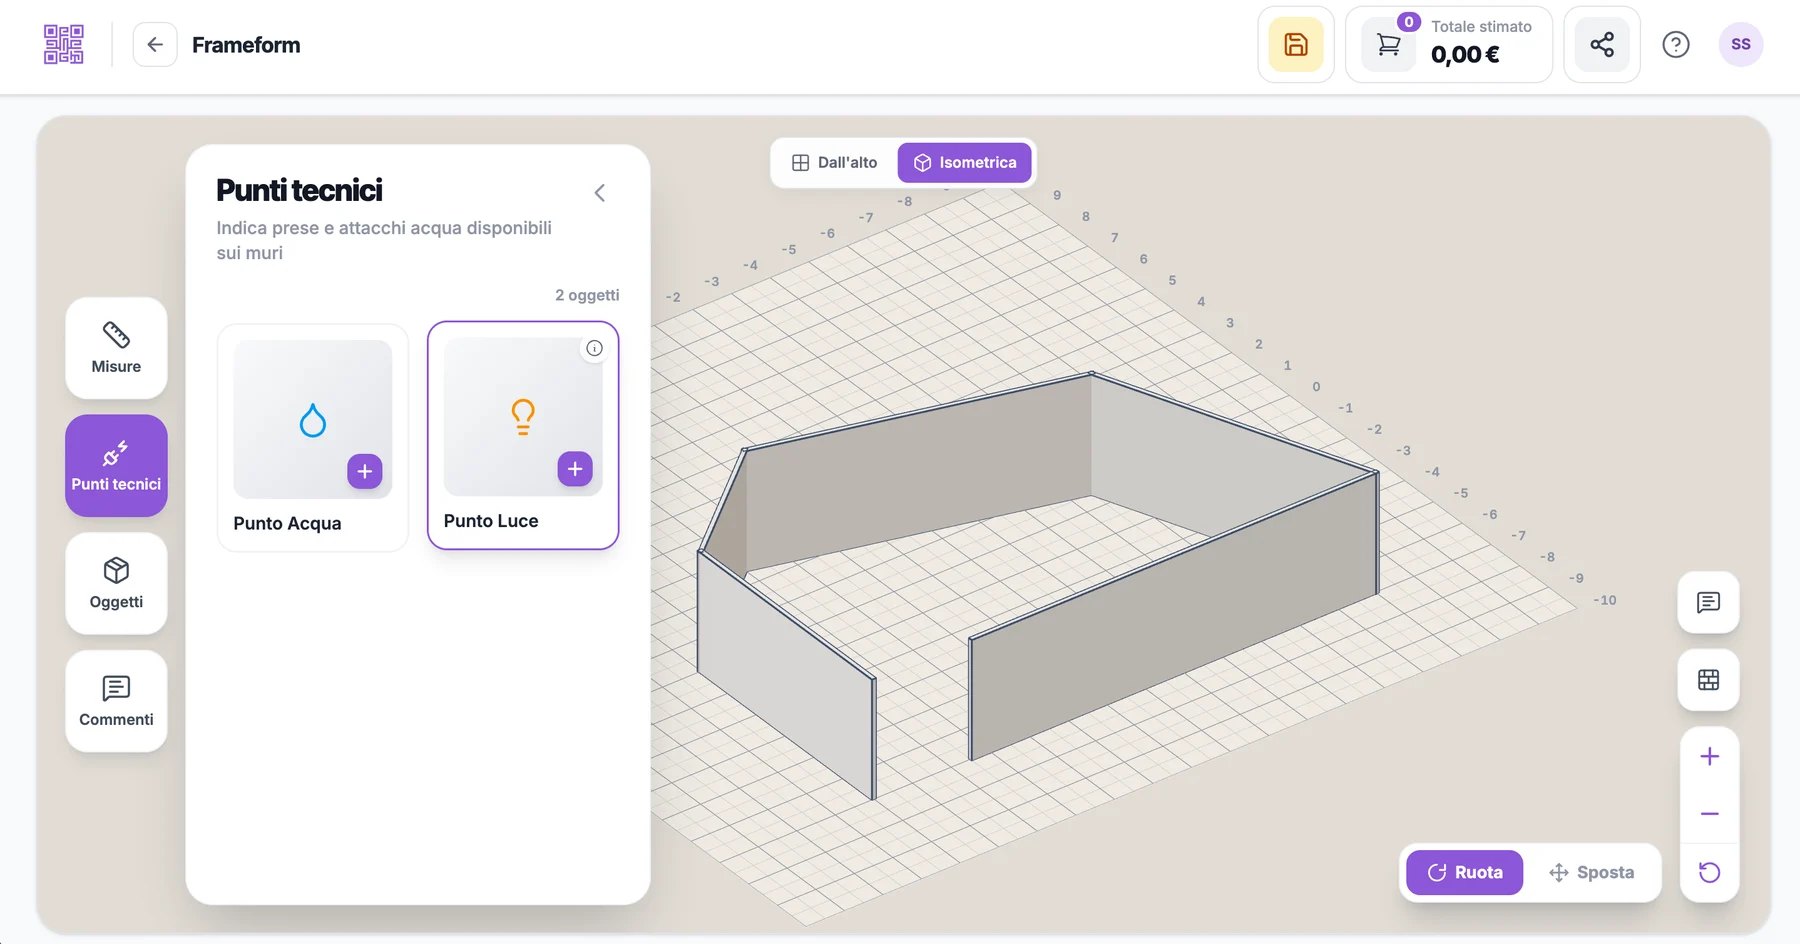Save the project with the floppy icon
Screen dimensions: 1800x944
pyautogui.click(x=1296, y=45)
